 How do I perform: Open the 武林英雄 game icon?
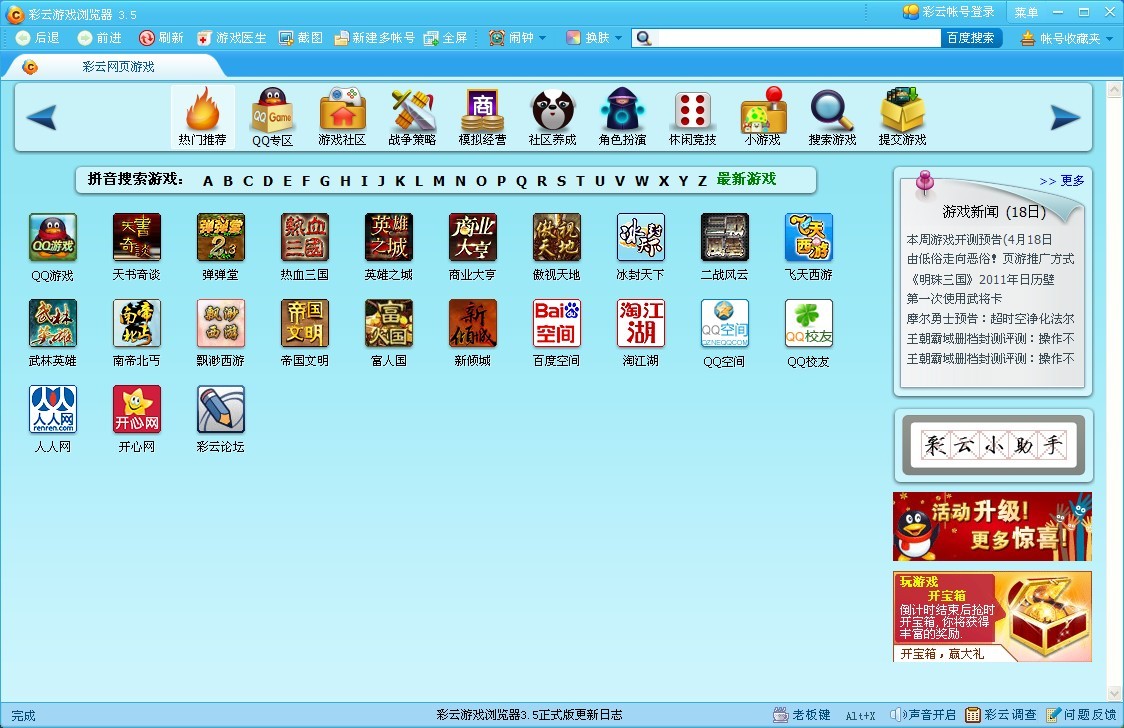[52, 323]
